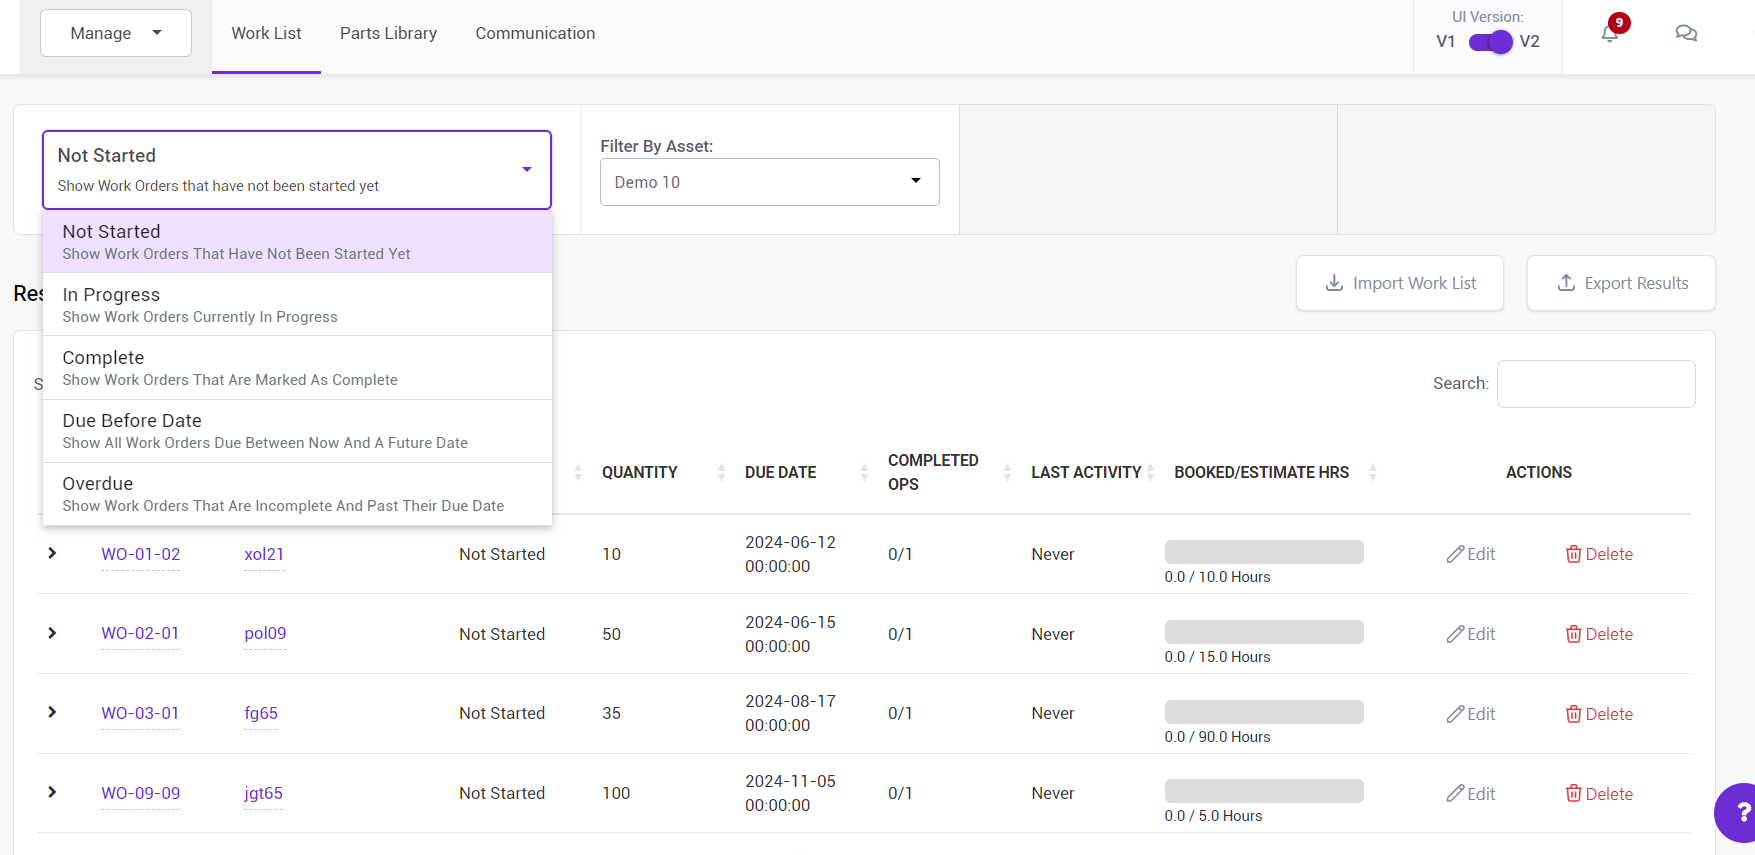Open the WO-09-09 work order link
Viewport: 1755px width, 855px height.
pos(141,793)
